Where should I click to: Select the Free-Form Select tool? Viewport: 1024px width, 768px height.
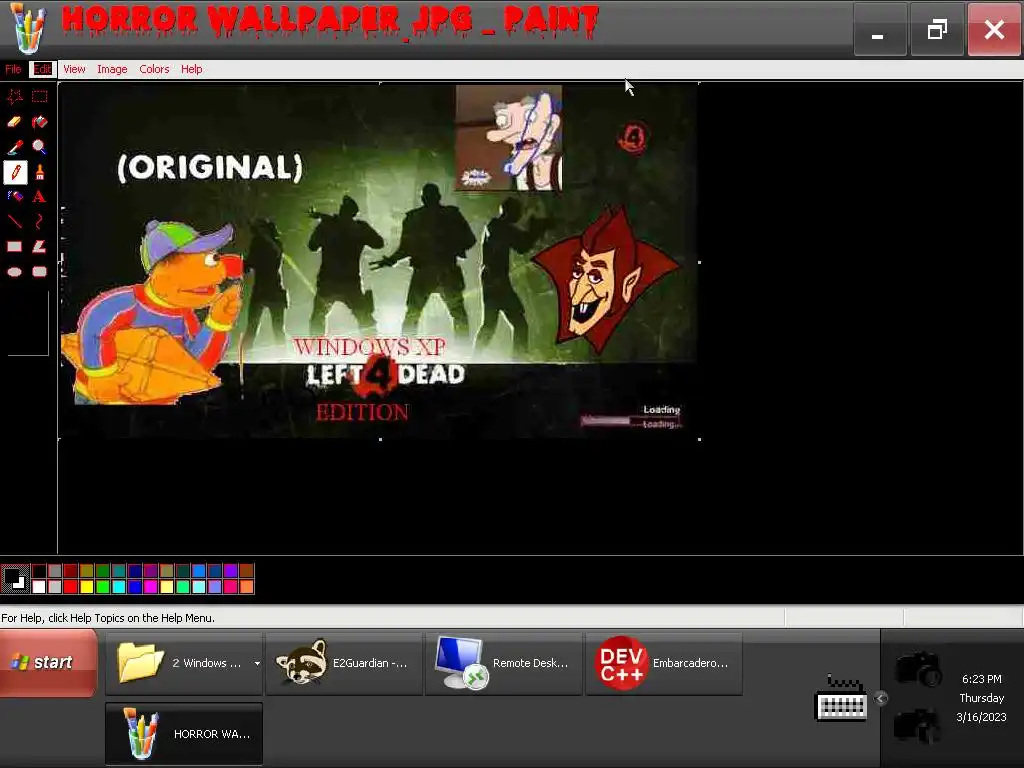15,97
